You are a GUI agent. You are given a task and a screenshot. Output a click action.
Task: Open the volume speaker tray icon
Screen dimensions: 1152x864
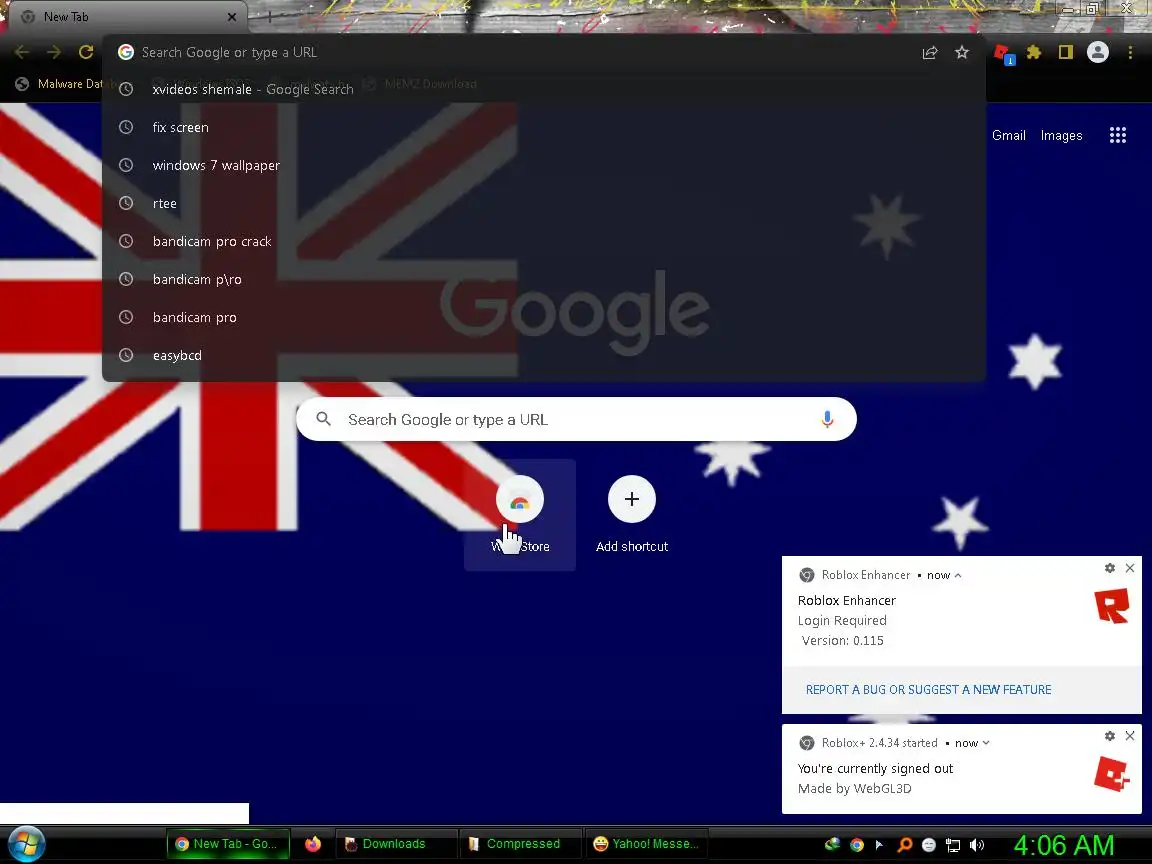click(976, 845)
